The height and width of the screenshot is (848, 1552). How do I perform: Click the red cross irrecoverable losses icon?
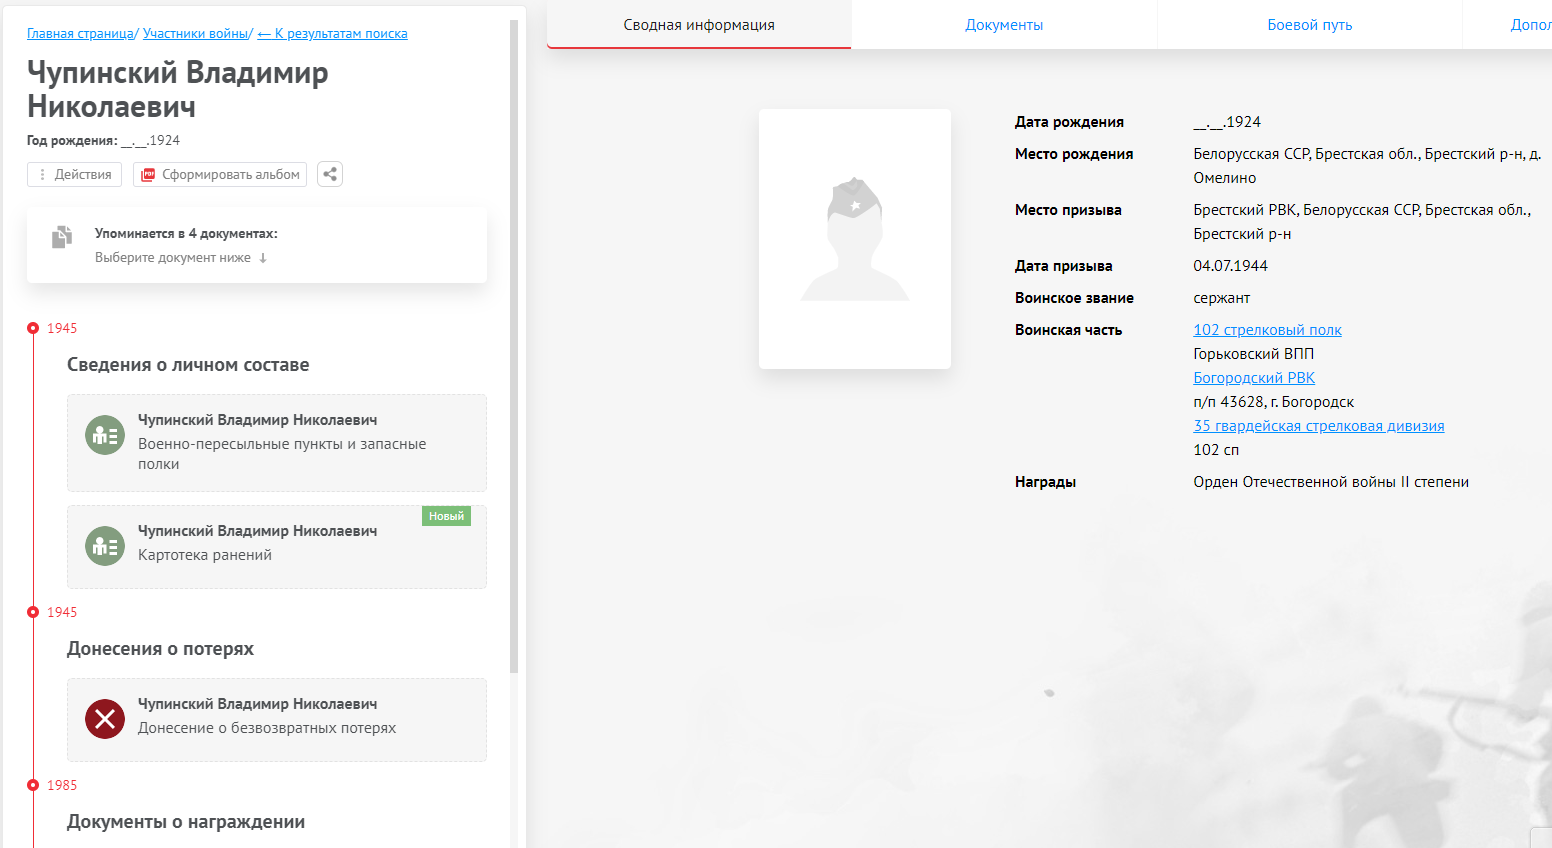click(x=105, y=719)
